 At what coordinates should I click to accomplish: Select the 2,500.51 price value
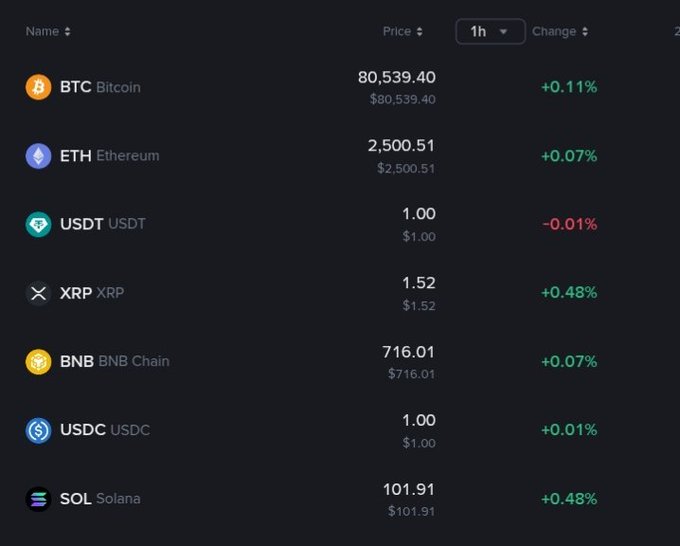click(401, 146)
